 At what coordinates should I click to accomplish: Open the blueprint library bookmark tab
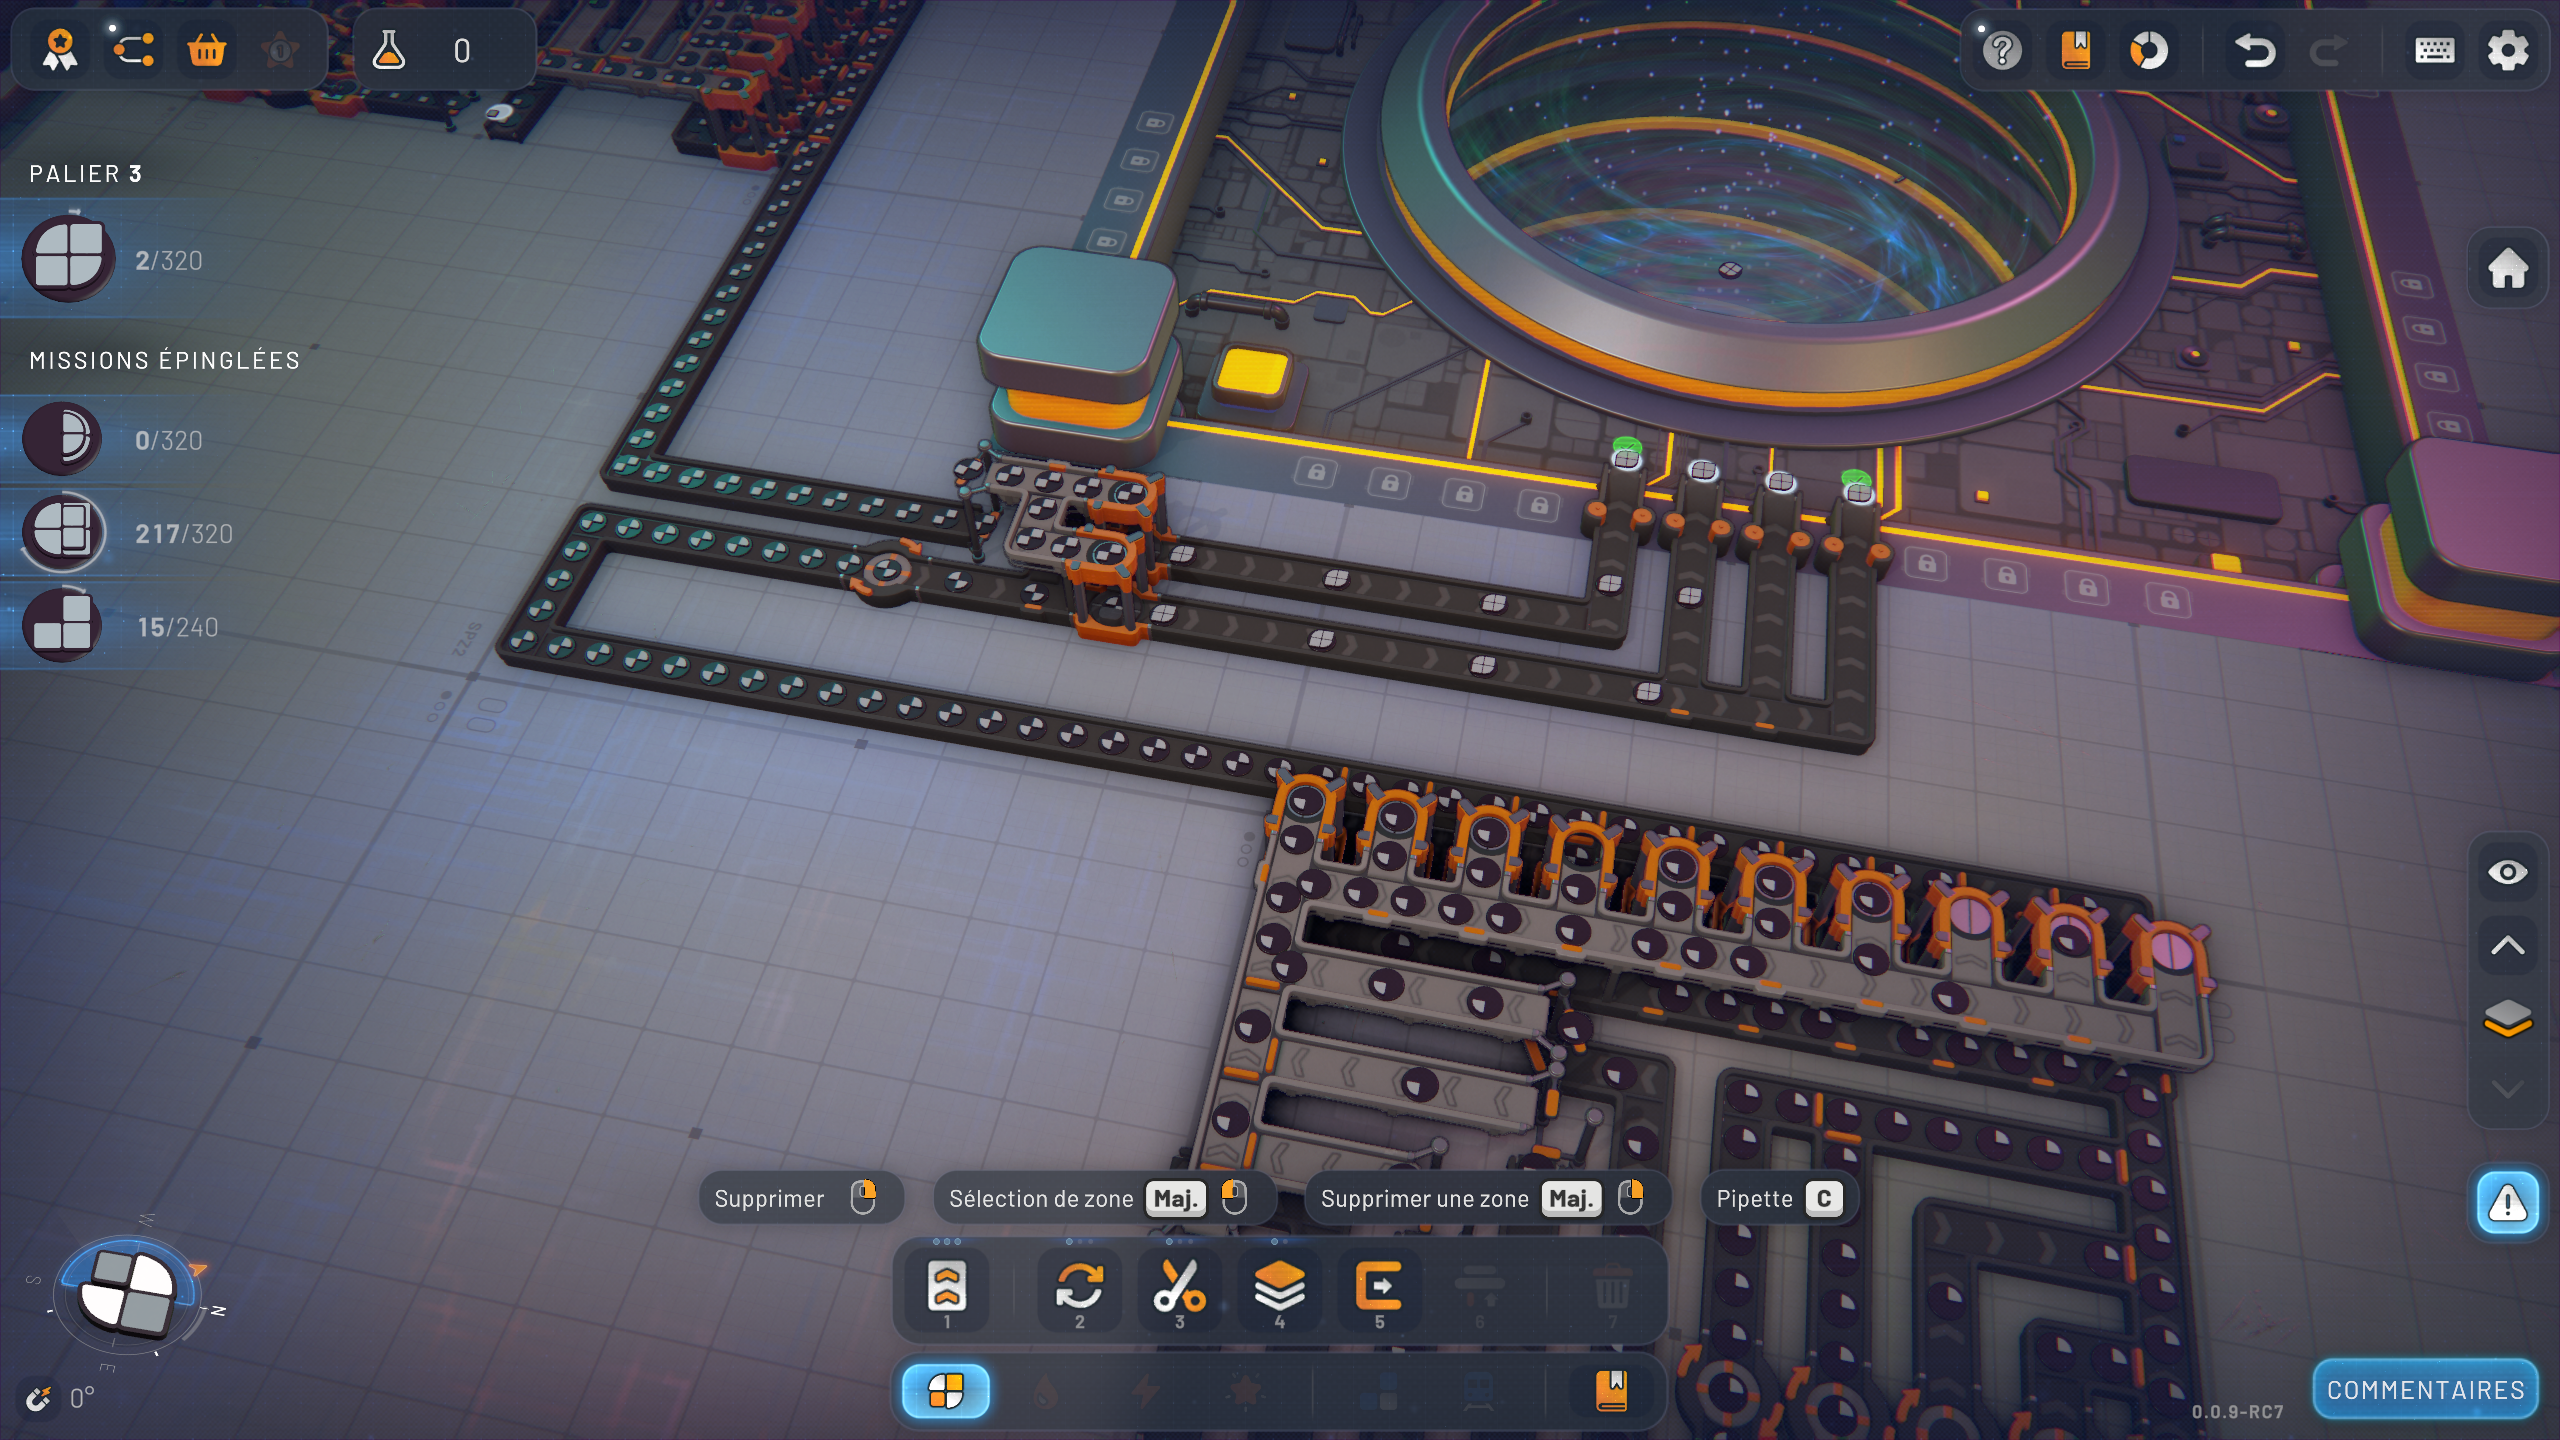1611,1391
